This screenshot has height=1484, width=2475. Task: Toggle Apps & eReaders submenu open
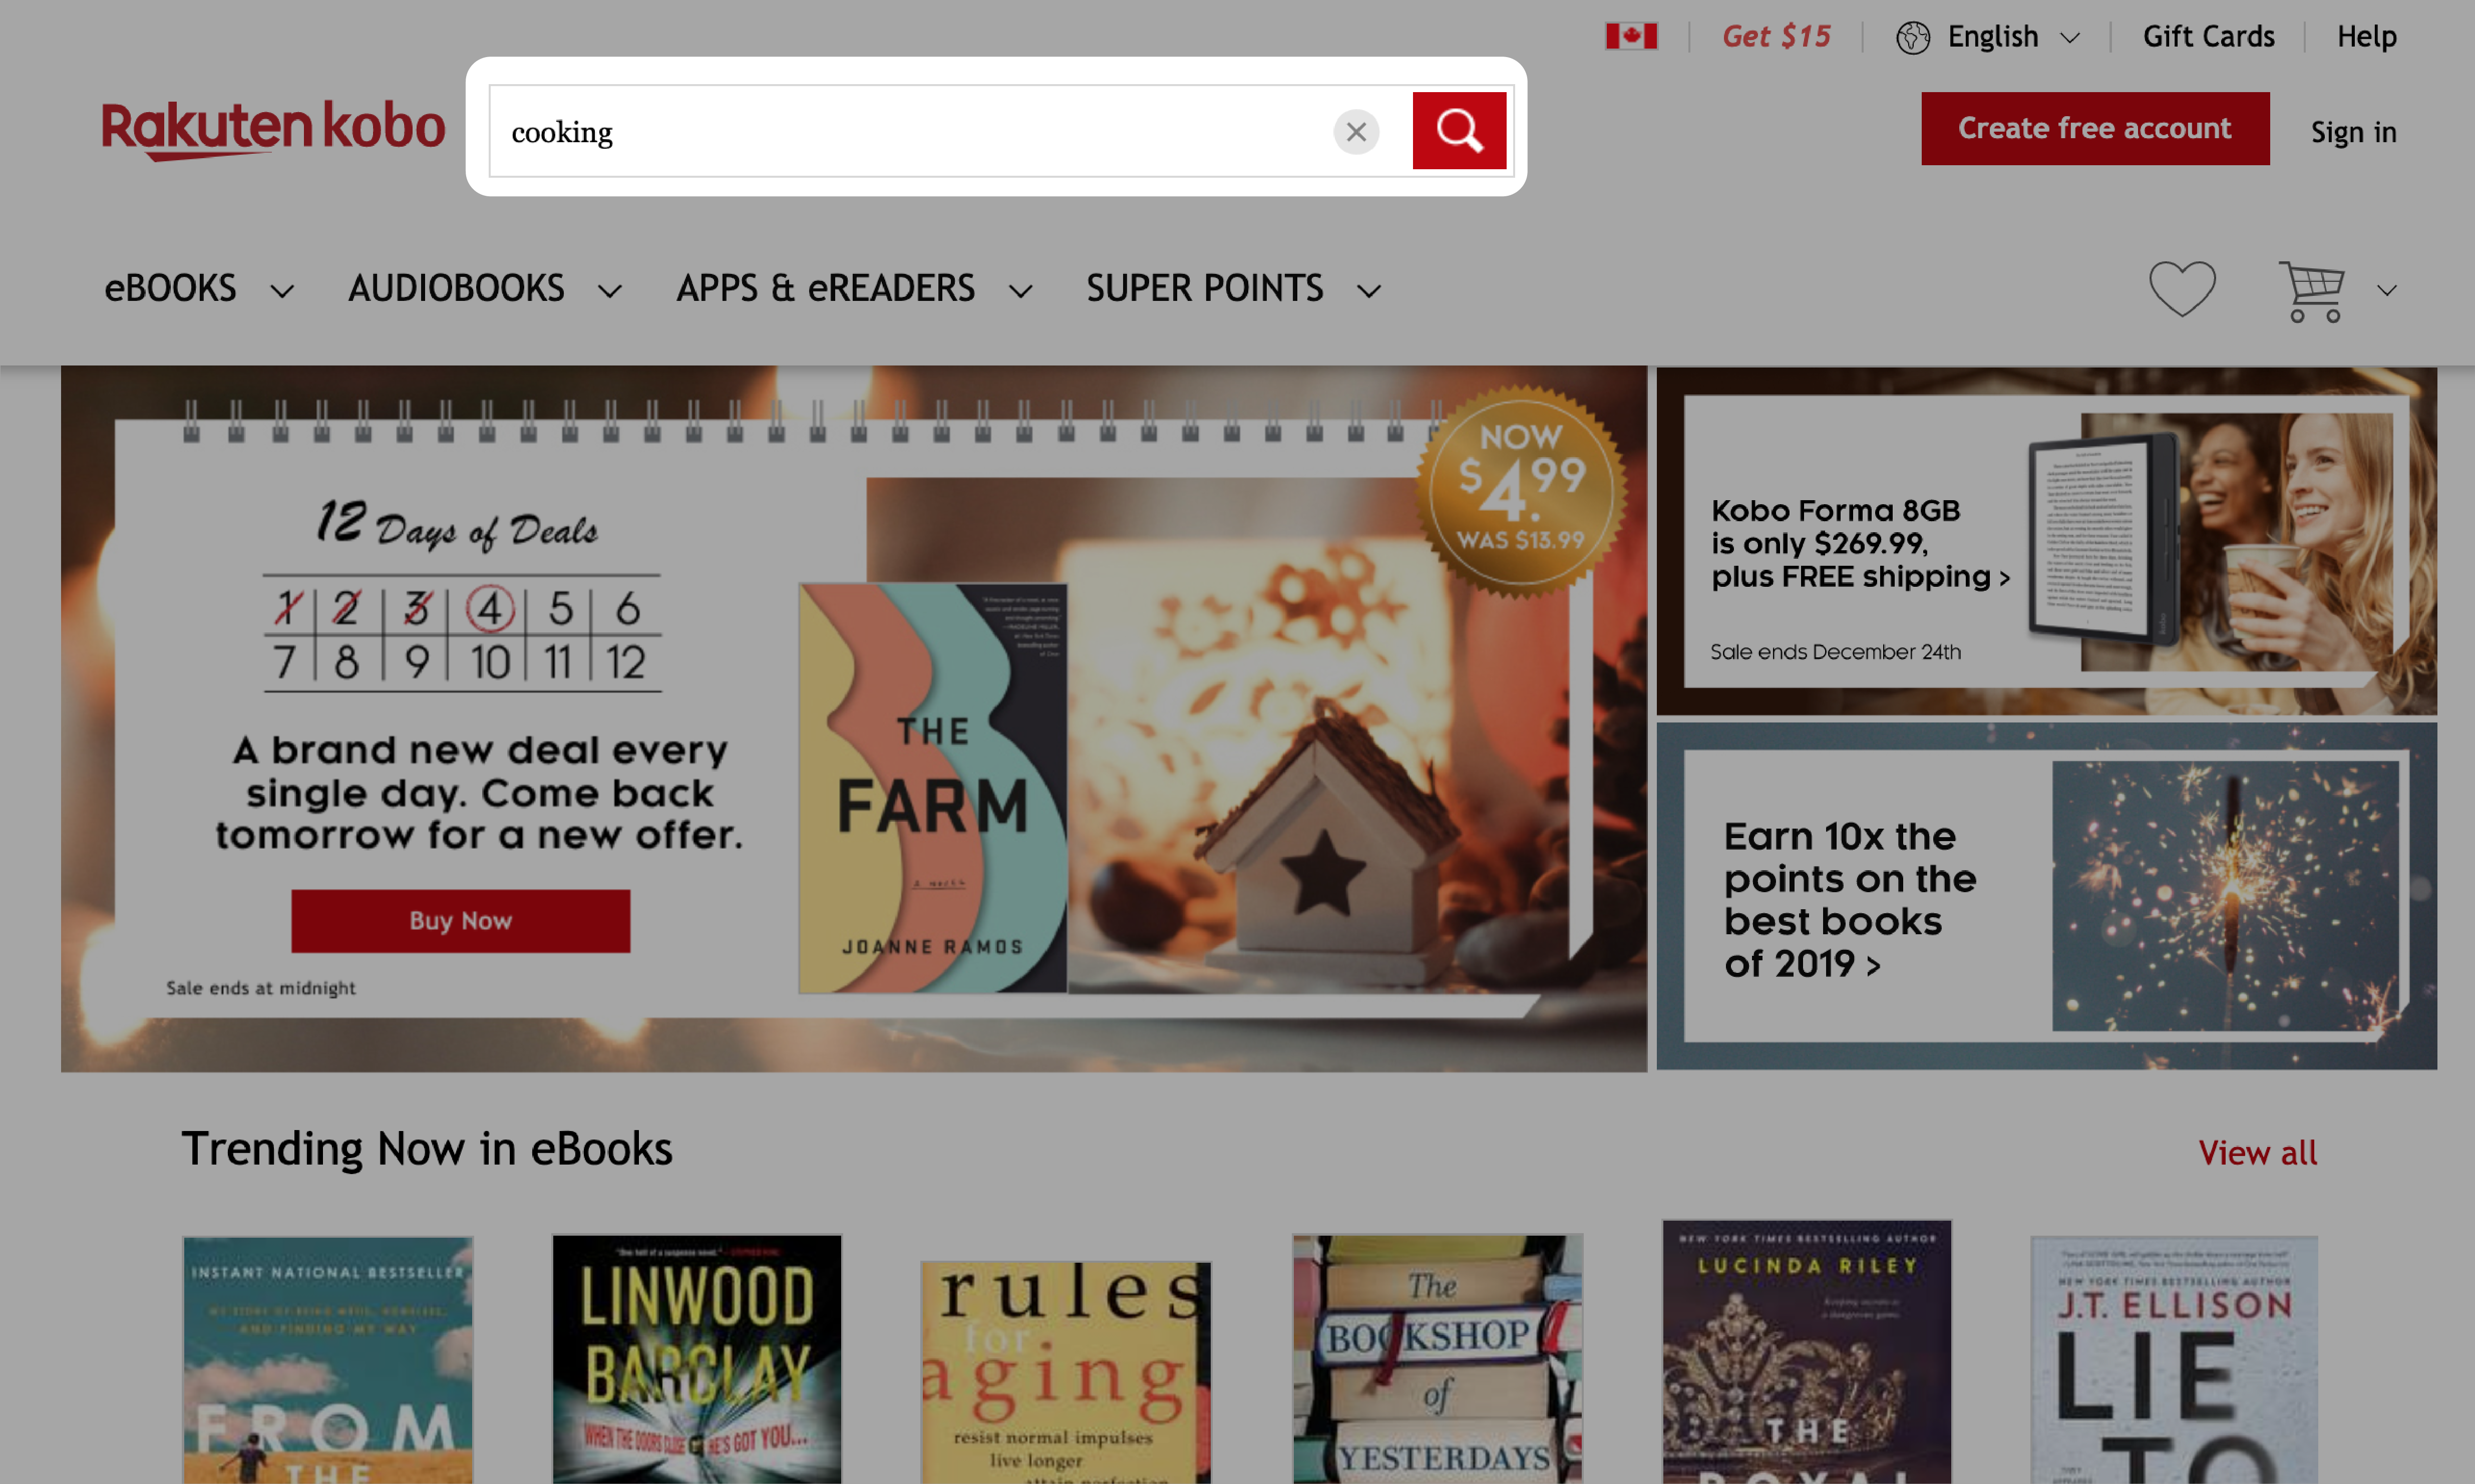click(1021, 288)
